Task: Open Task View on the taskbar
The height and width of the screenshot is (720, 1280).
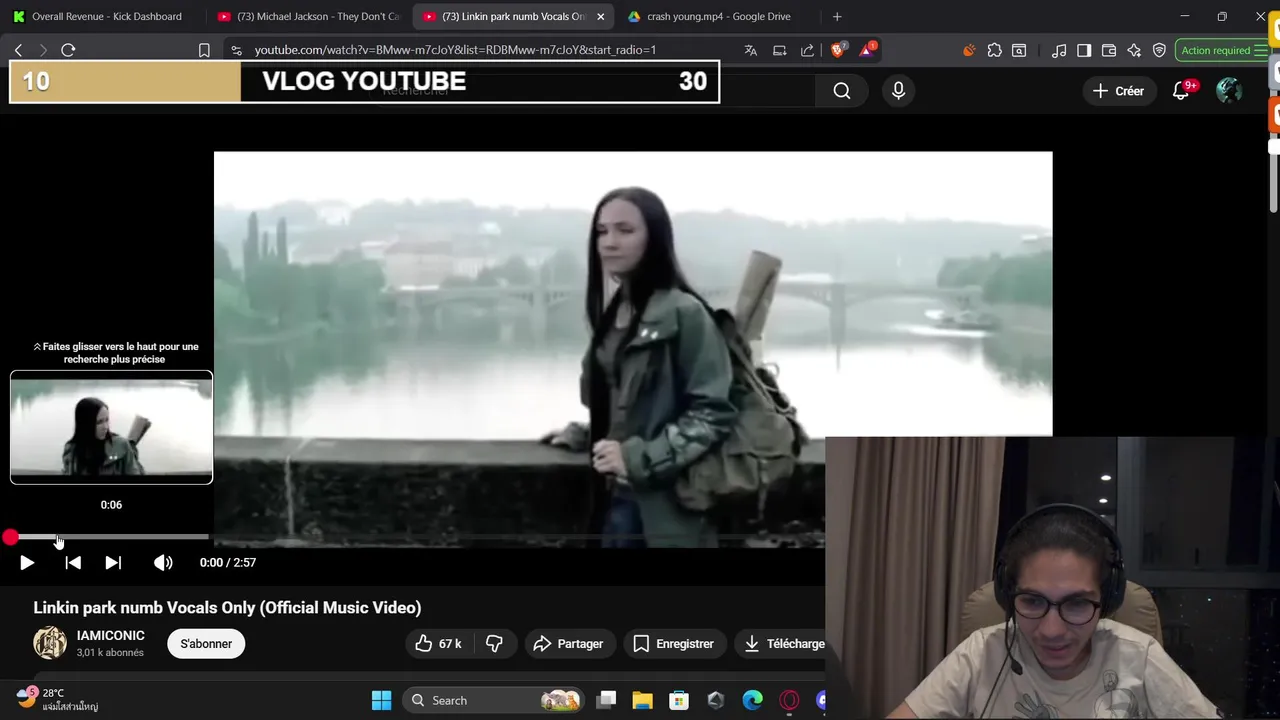Action: click(x=606, y=700)
